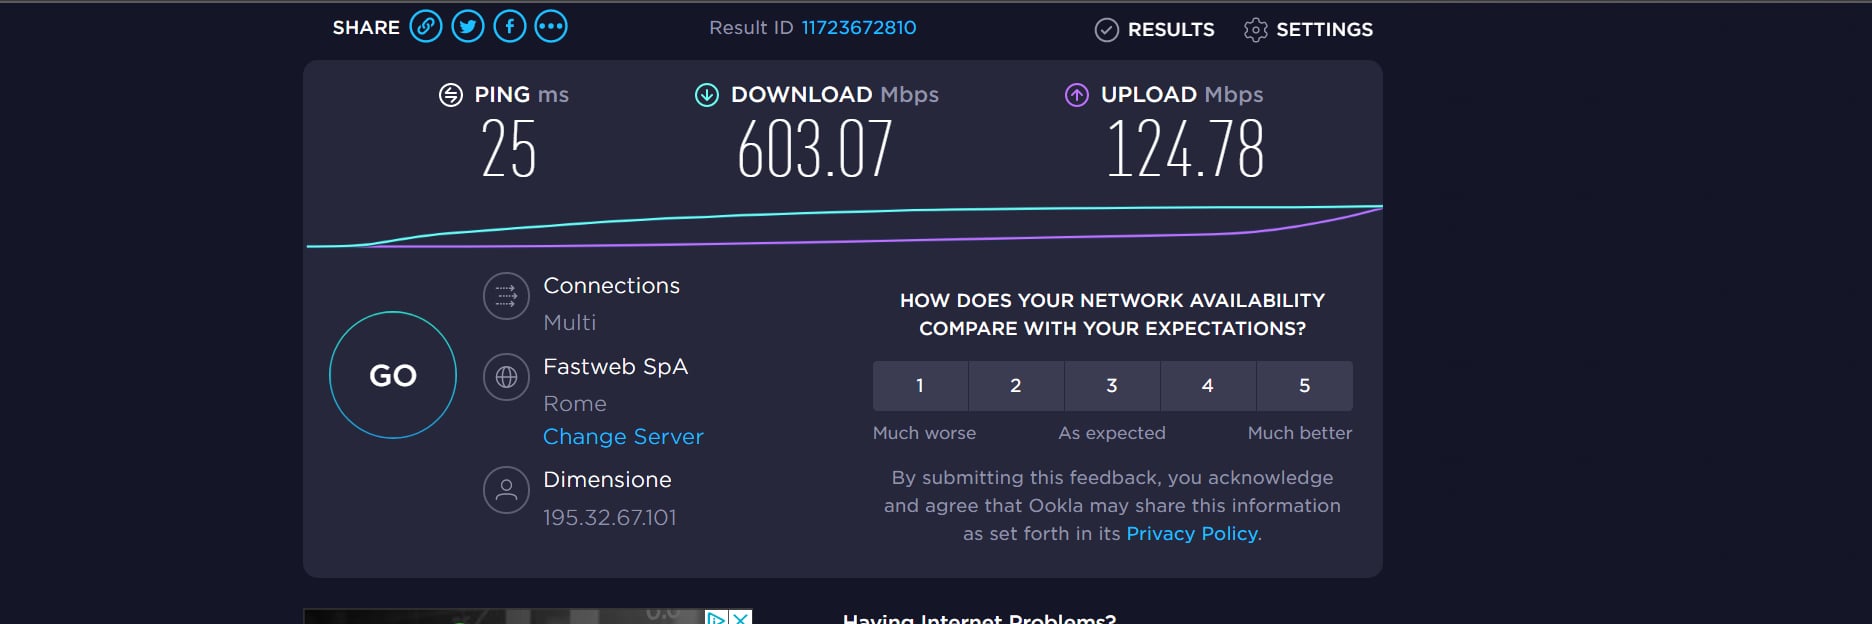This screenshot has width=1872, height=624.
Task: Click the Dimensione user icon
Action: (506, 490)
